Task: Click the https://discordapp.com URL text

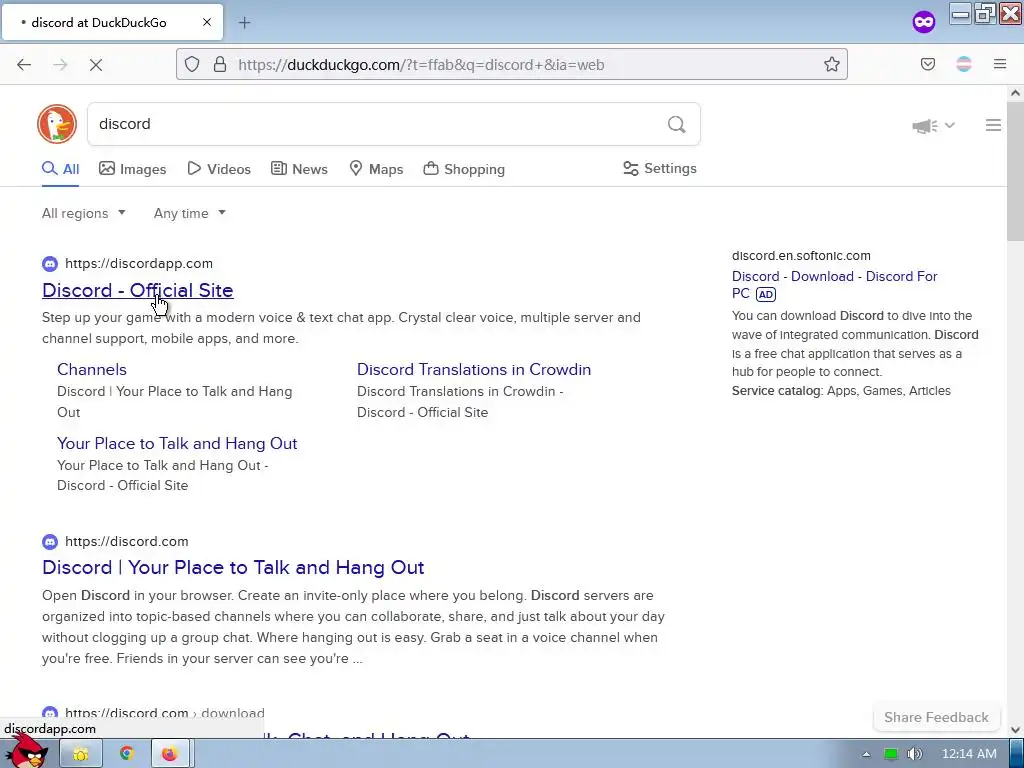Action: coord(139,264)
